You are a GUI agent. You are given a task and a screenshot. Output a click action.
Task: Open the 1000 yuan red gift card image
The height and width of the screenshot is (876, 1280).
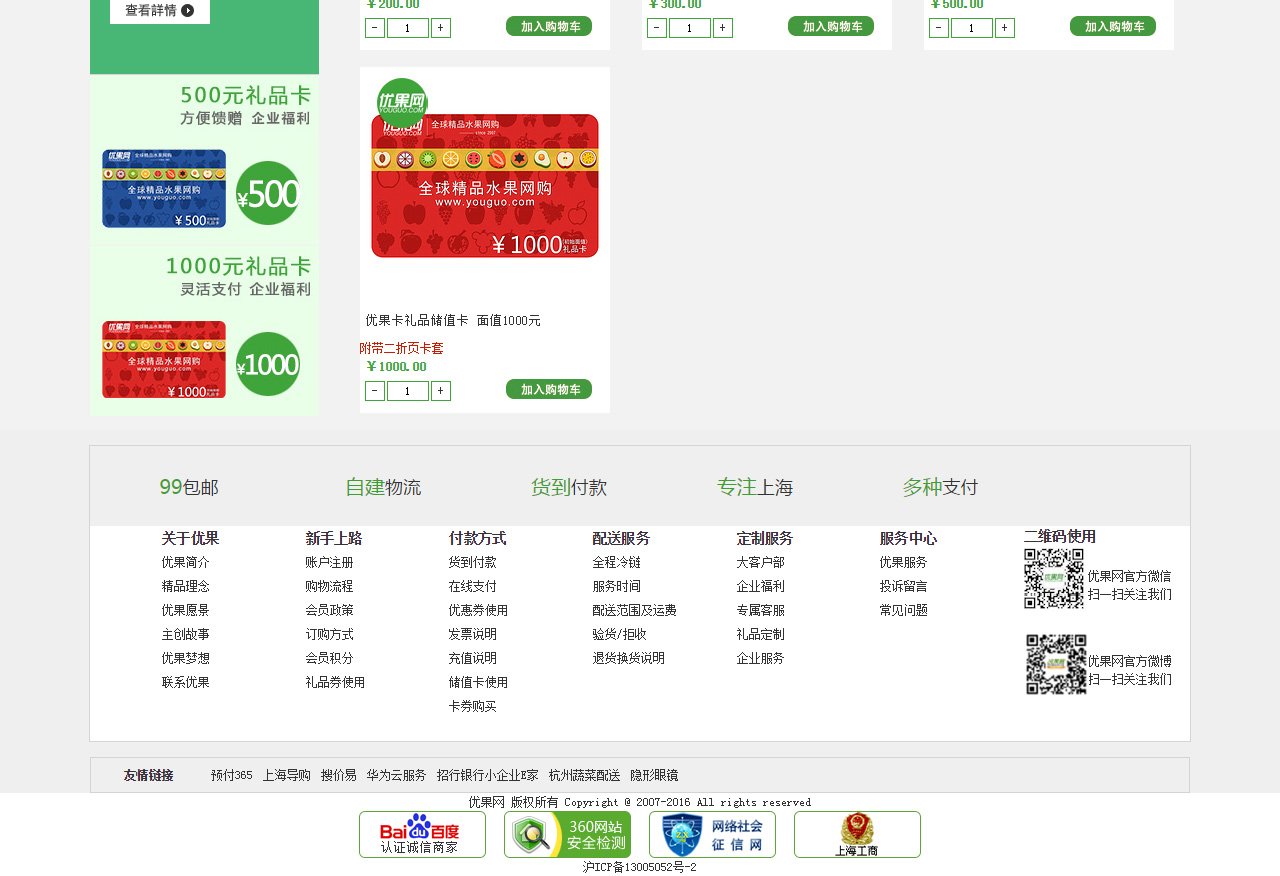(x=485, y=185)
